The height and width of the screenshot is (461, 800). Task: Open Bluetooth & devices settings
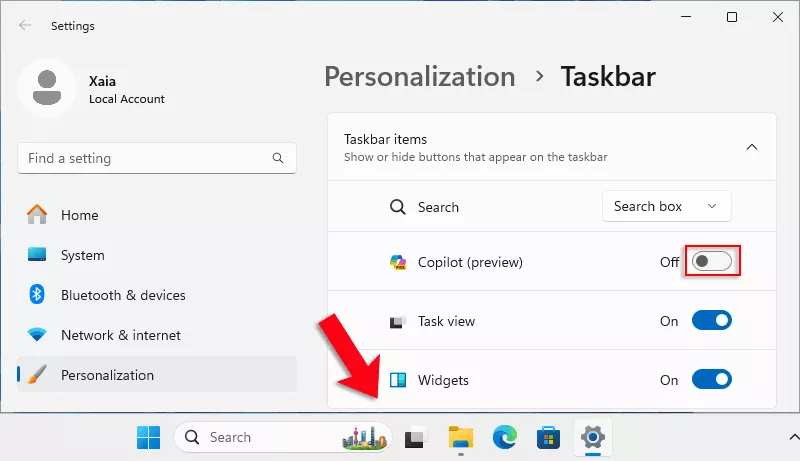coord(122,295)
